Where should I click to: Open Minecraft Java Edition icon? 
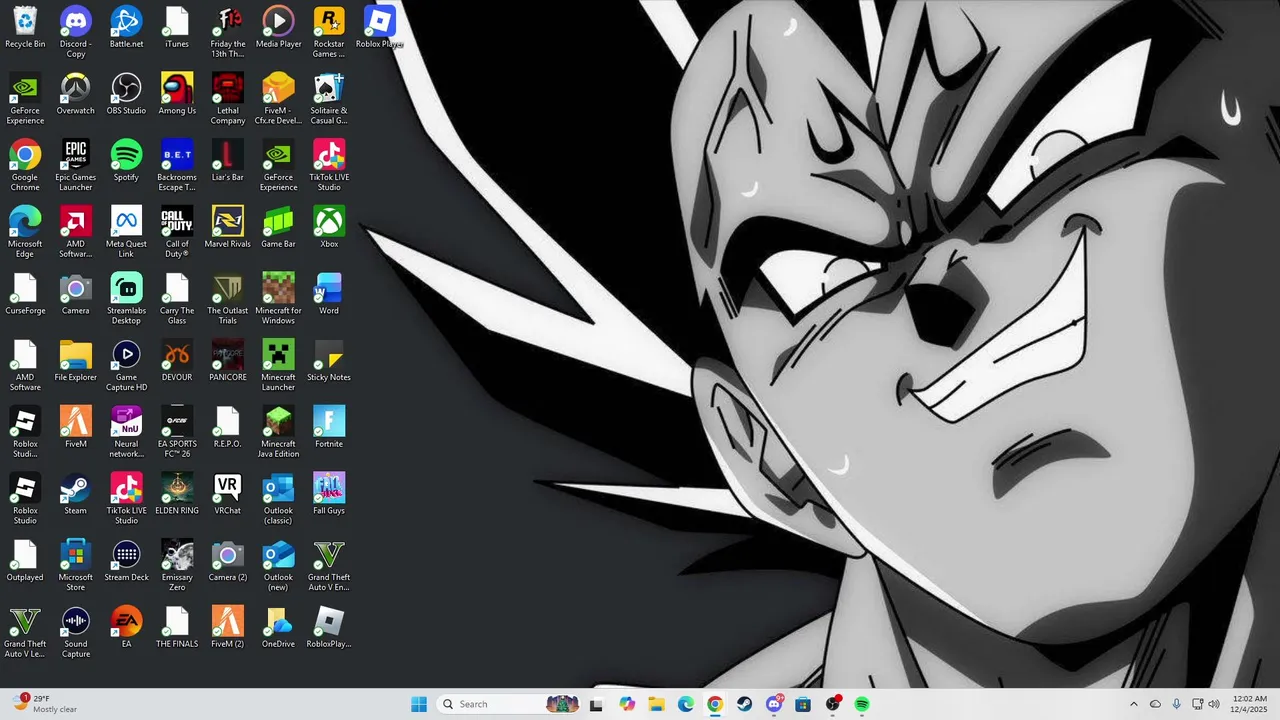coord(278,433)
